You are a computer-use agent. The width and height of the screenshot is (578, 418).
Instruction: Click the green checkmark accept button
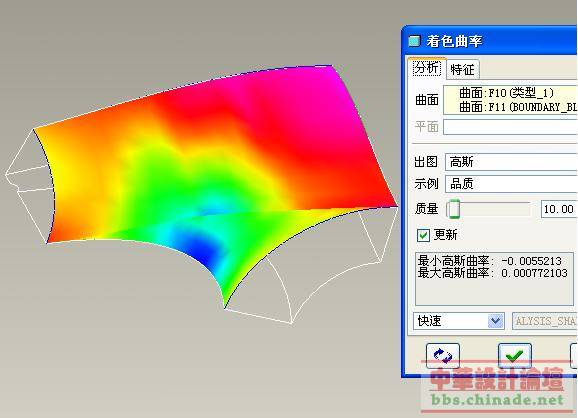515,355
